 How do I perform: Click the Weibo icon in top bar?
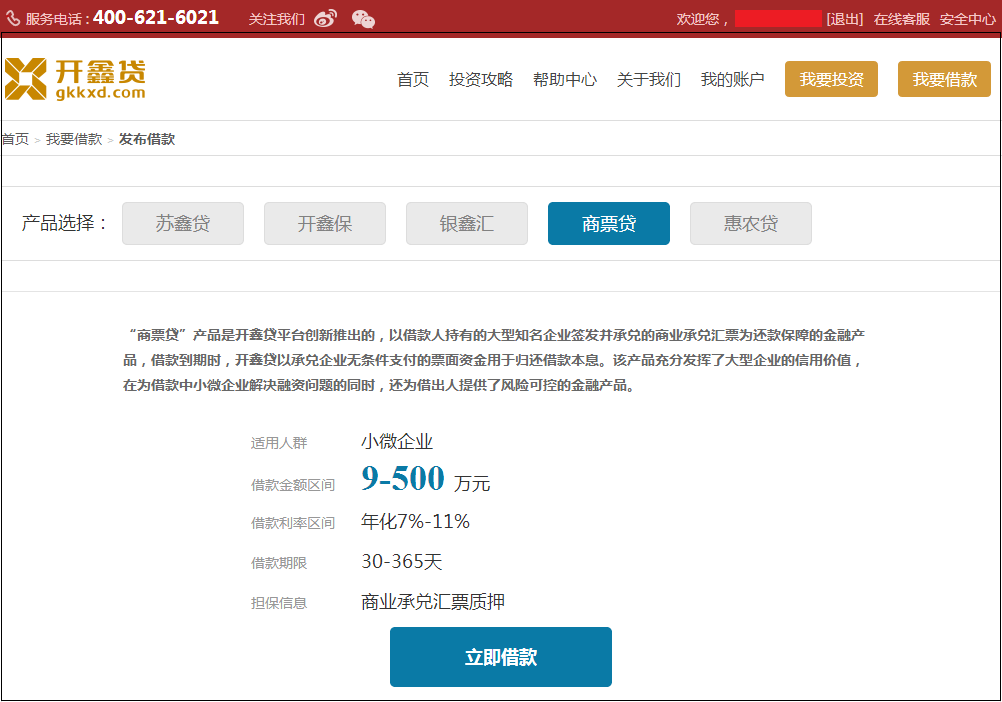(325, 19)
